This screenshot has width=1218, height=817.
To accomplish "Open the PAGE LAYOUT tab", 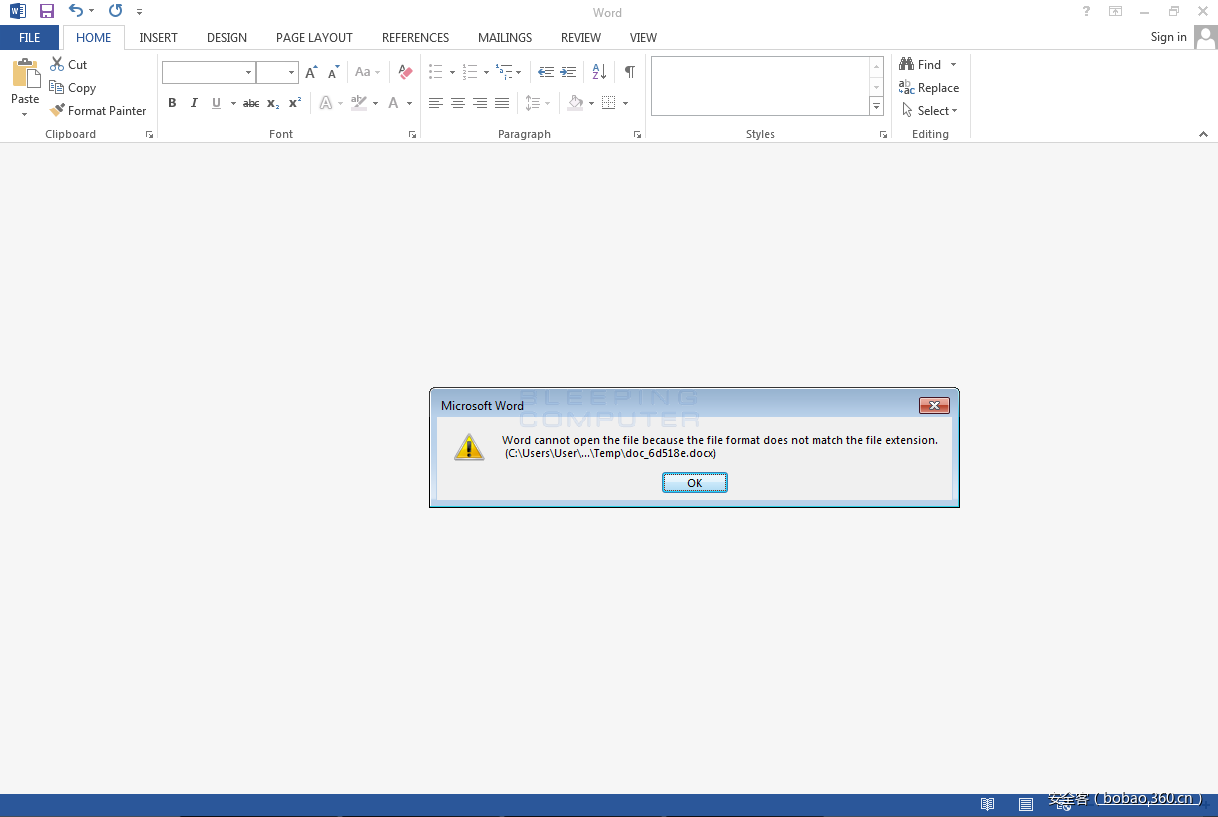I will click(x=314, y=38).
